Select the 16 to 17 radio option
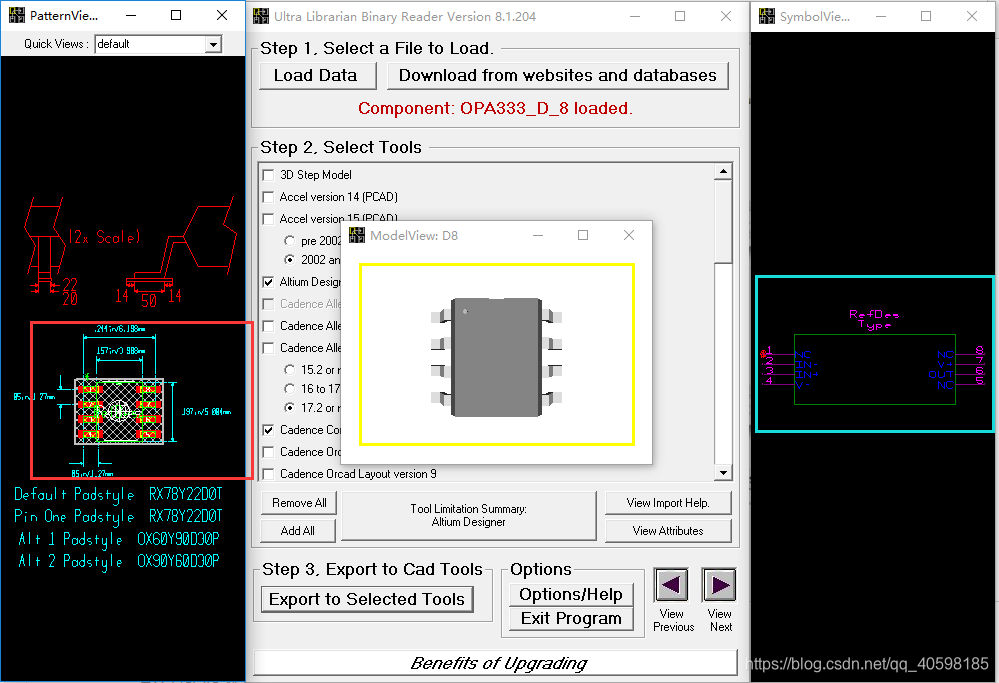The height and width of the screenshot is (683, 999). [289, 389]
